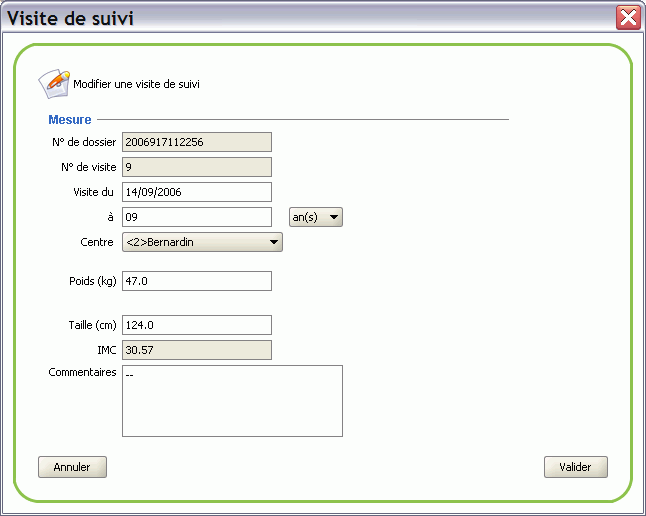646x516 pixels.
Task: Click the Annuler button
Action: [73, 467]
